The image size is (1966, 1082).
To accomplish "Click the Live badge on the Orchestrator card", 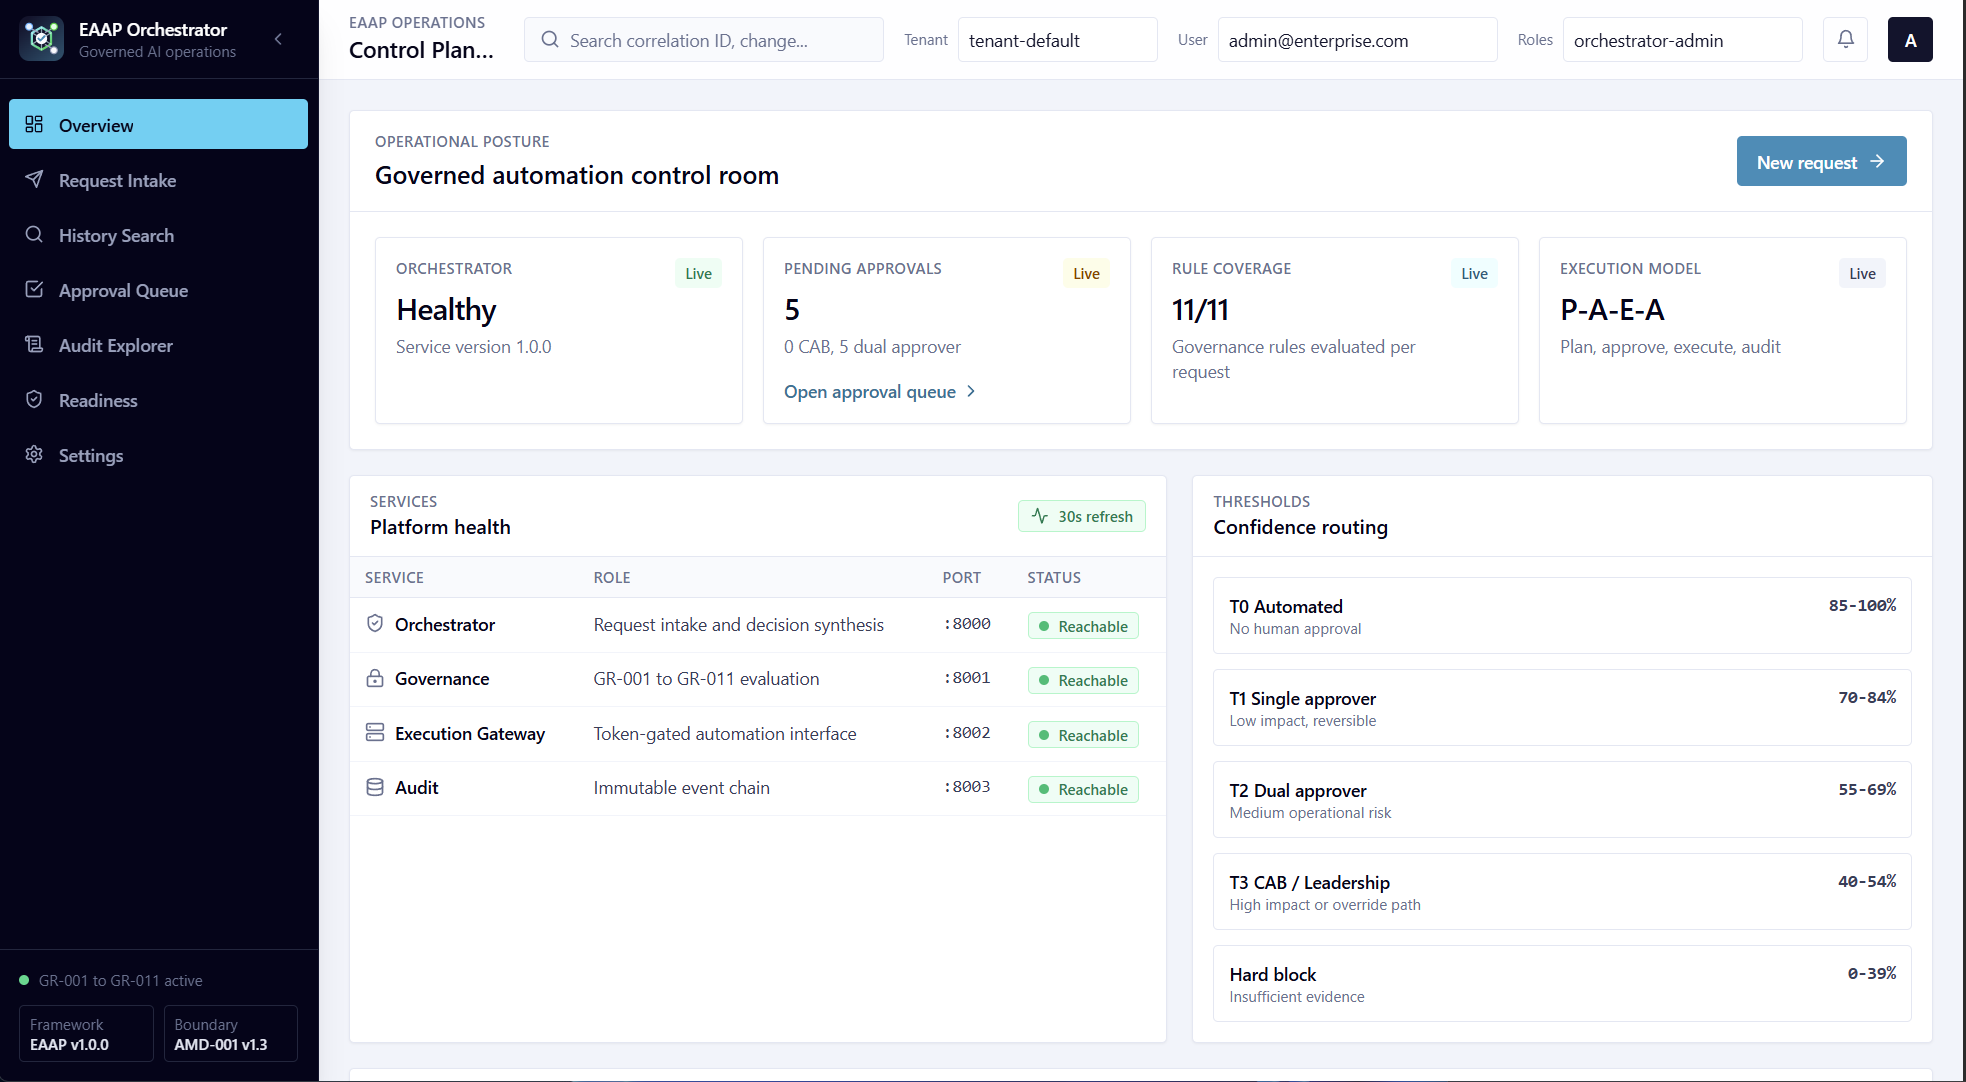I will 699,273.
